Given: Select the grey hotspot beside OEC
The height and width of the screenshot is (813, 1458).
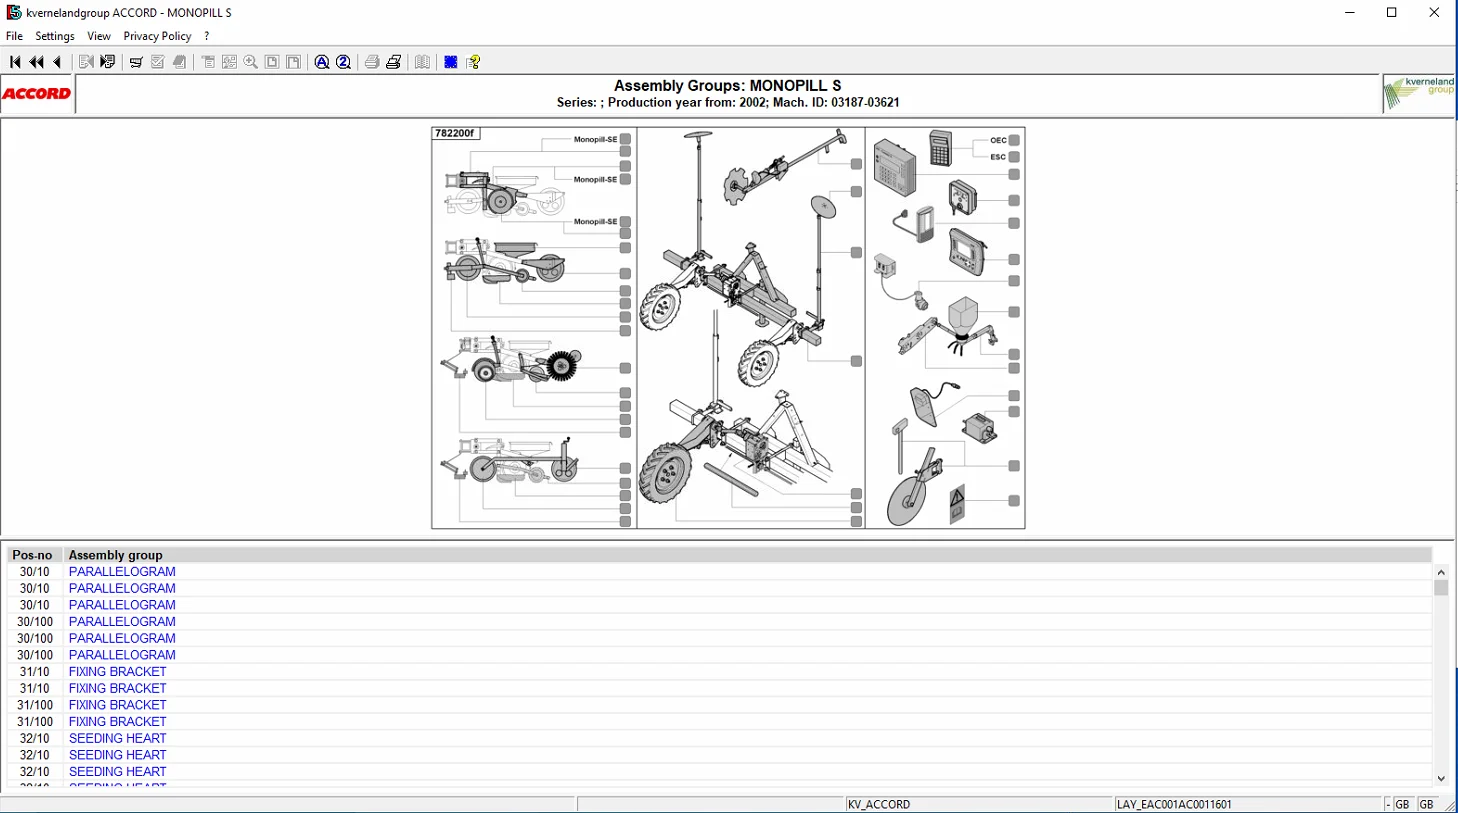Looking at the screenshot, I should coord(1014,140).
